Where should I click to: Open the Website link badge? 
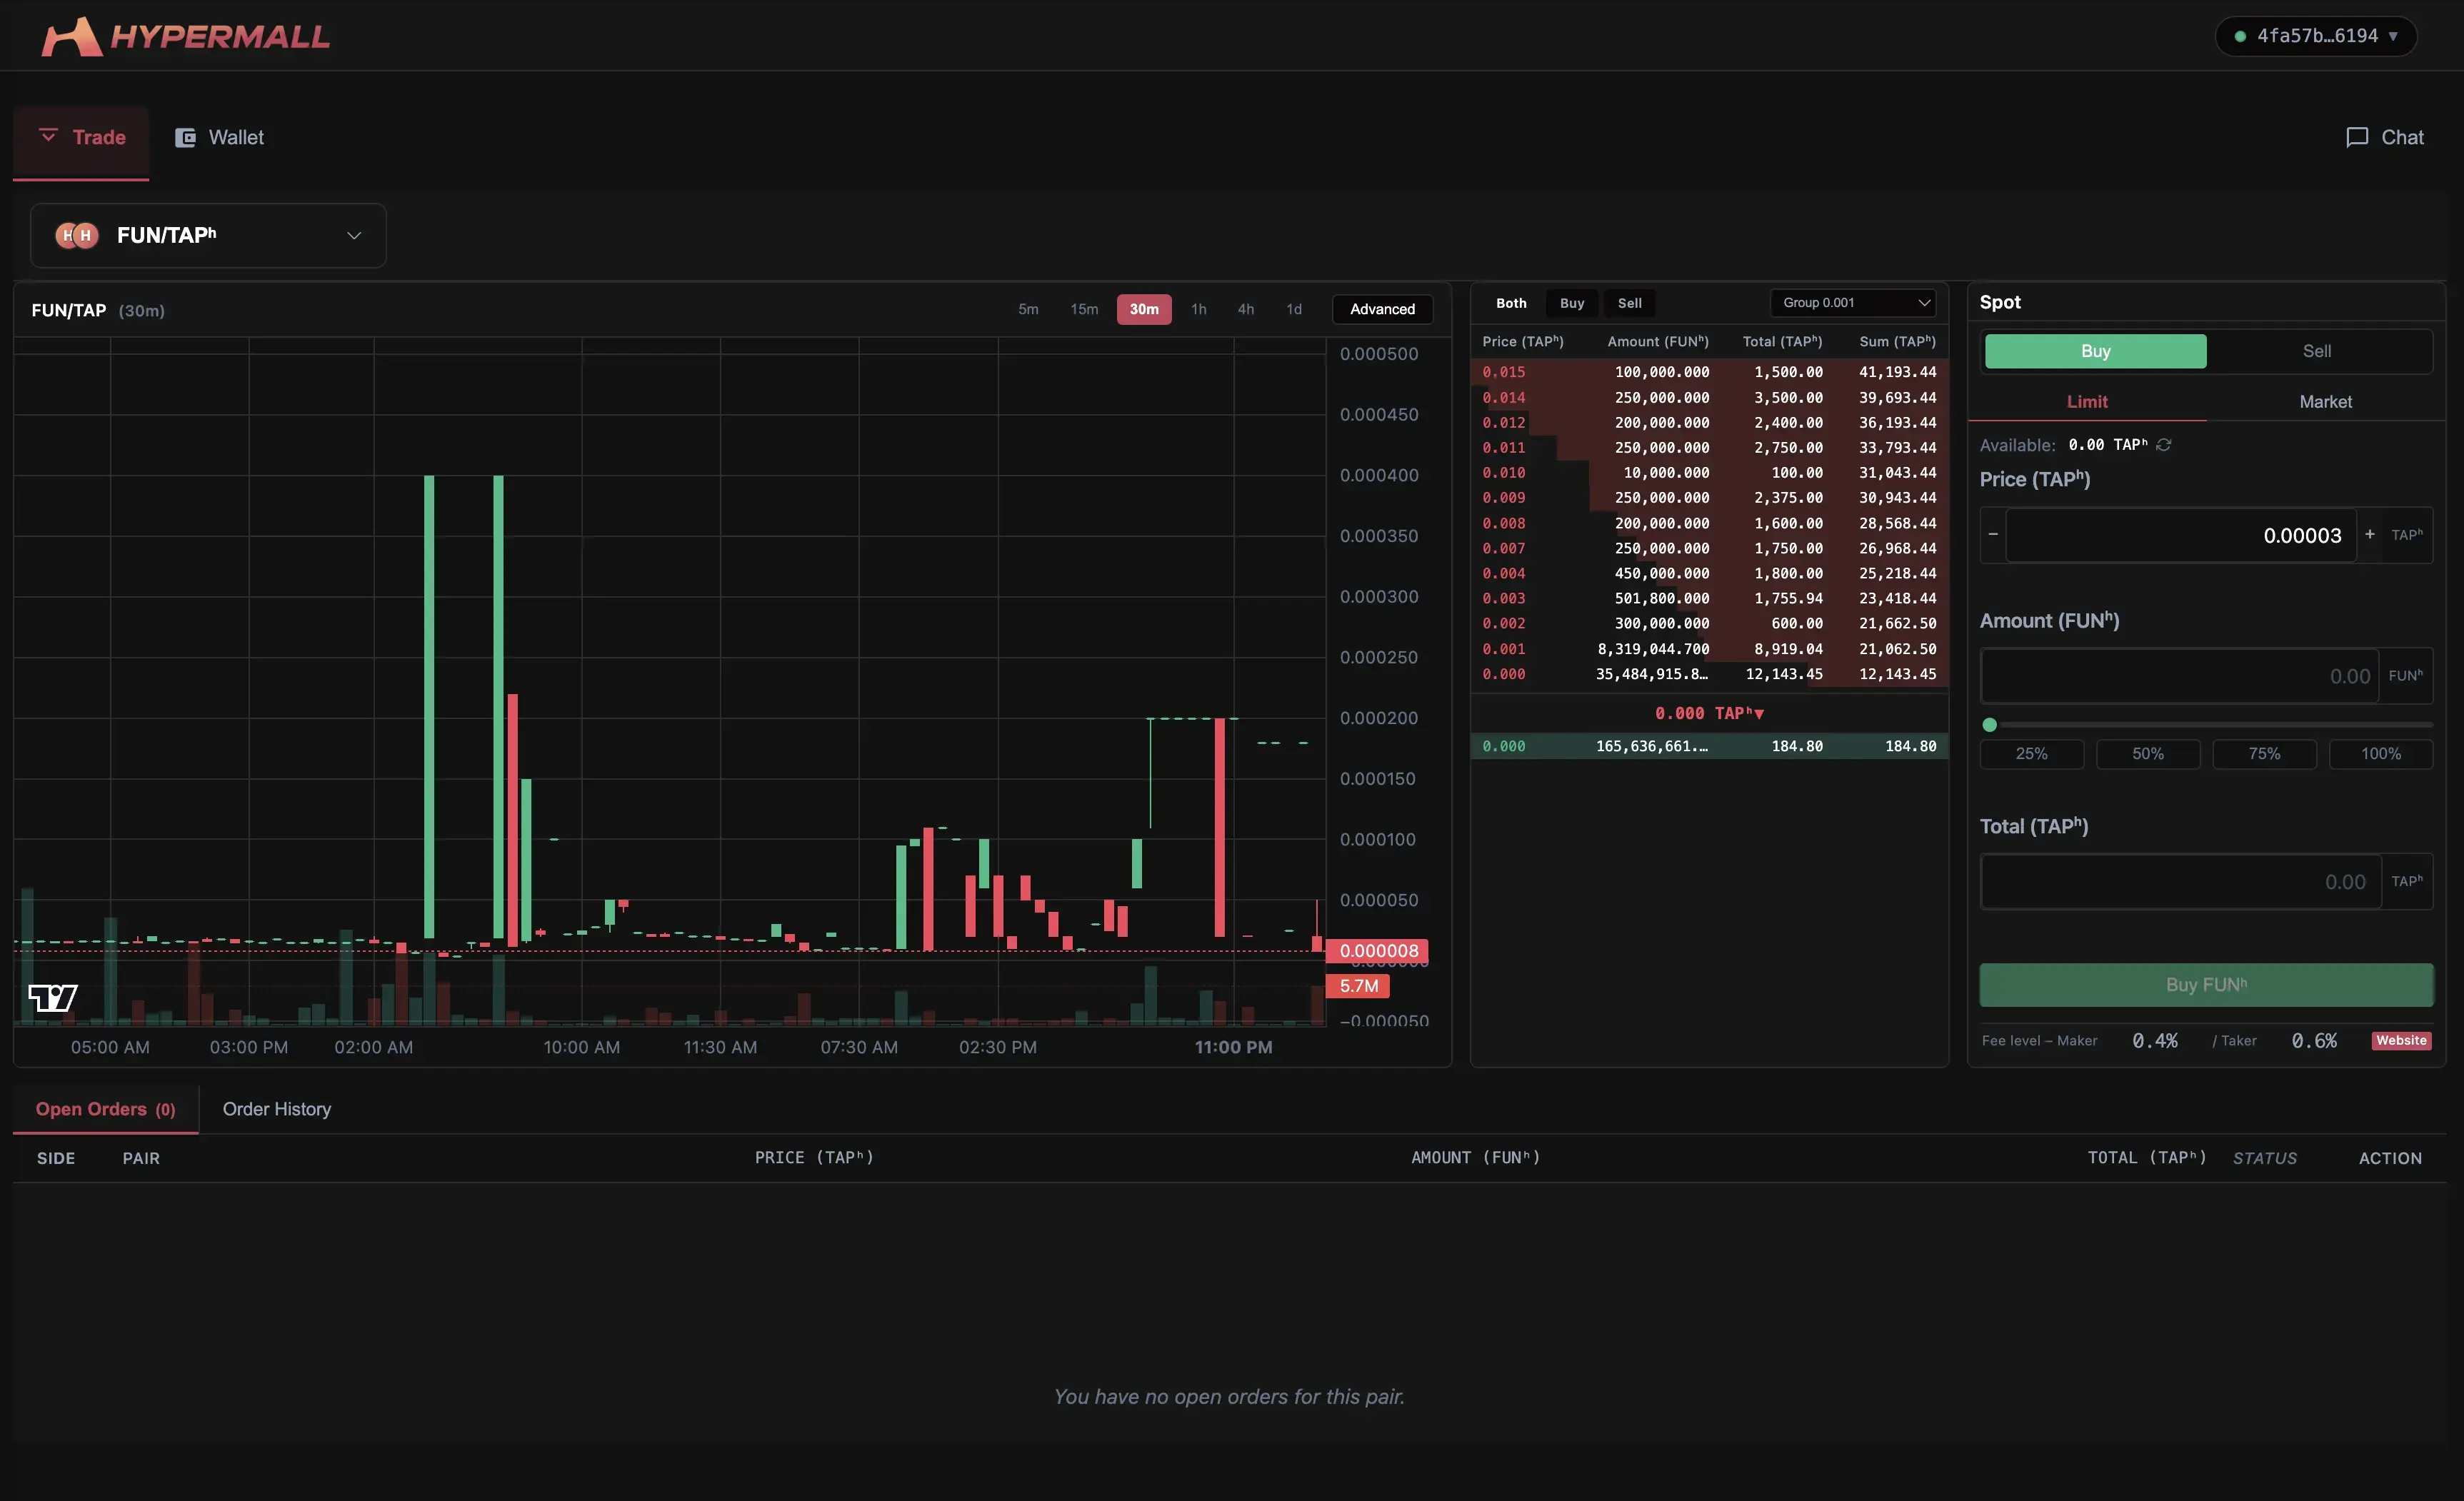[2401, 1040]
